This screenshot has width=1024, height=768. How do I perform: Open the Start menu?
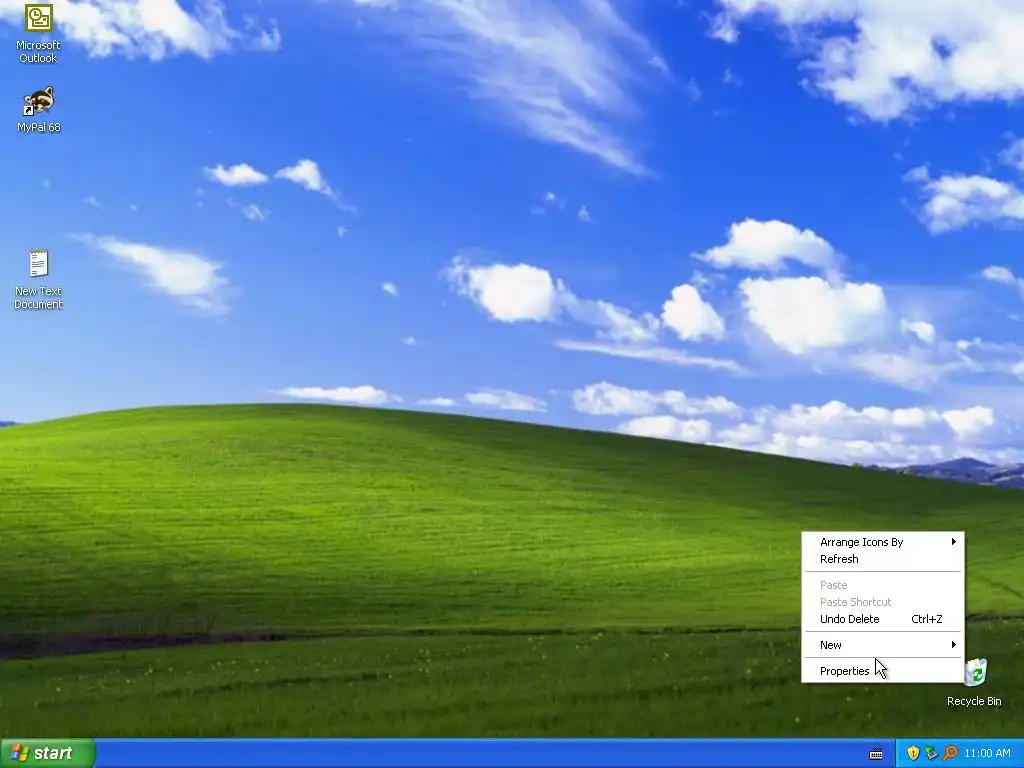pyautogui.click(x=48, y=753)
